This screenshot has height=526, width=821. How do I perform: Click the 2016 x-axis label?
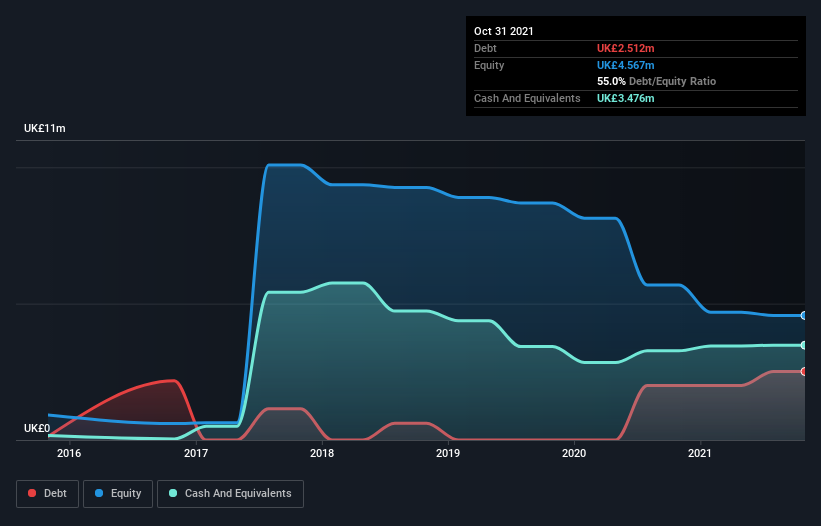(69, 453)
